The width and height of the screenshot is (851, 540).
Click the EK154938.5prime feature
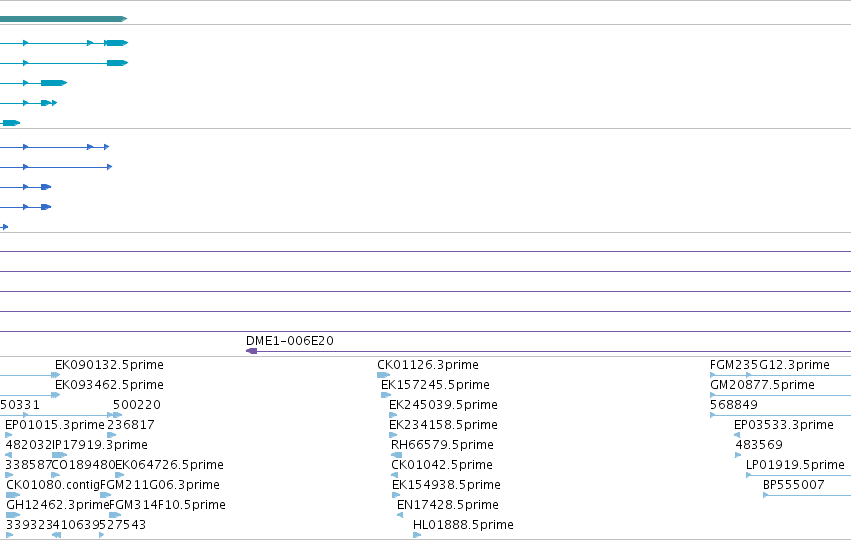point(396,495)
